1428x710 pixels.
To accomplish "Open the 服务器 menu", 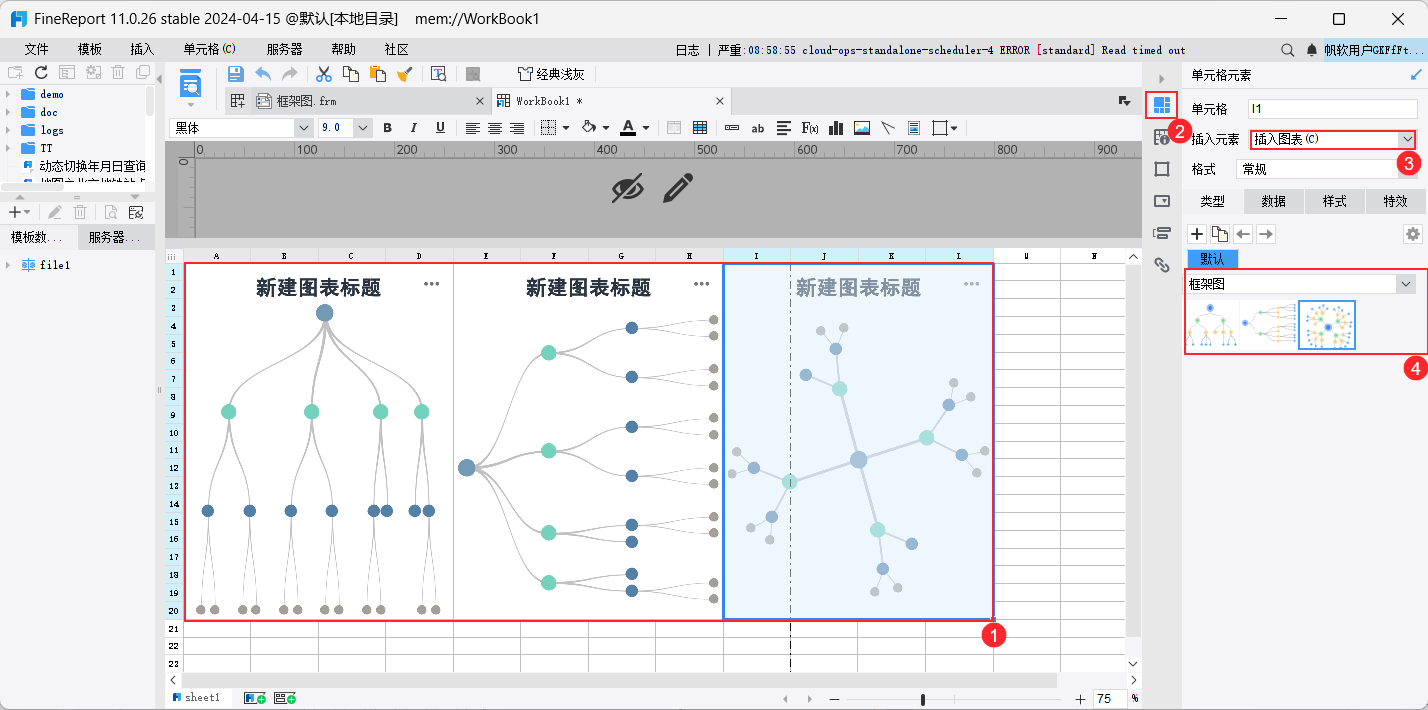I will 284,49.
